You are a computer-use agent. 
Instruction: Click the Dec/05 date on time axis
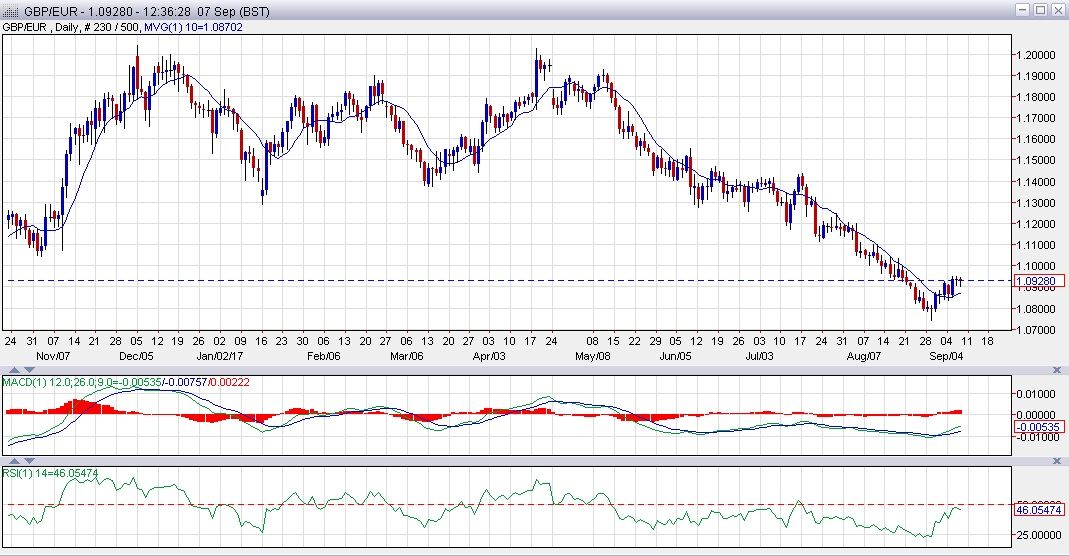tap(137, 355)
